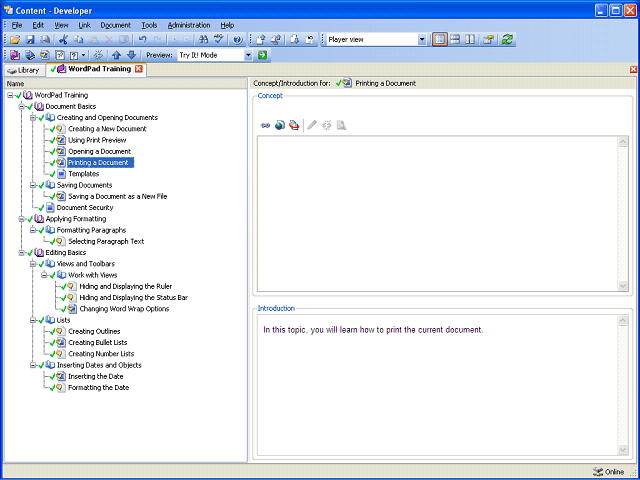Select the Templates tree item

coord(84,174)
